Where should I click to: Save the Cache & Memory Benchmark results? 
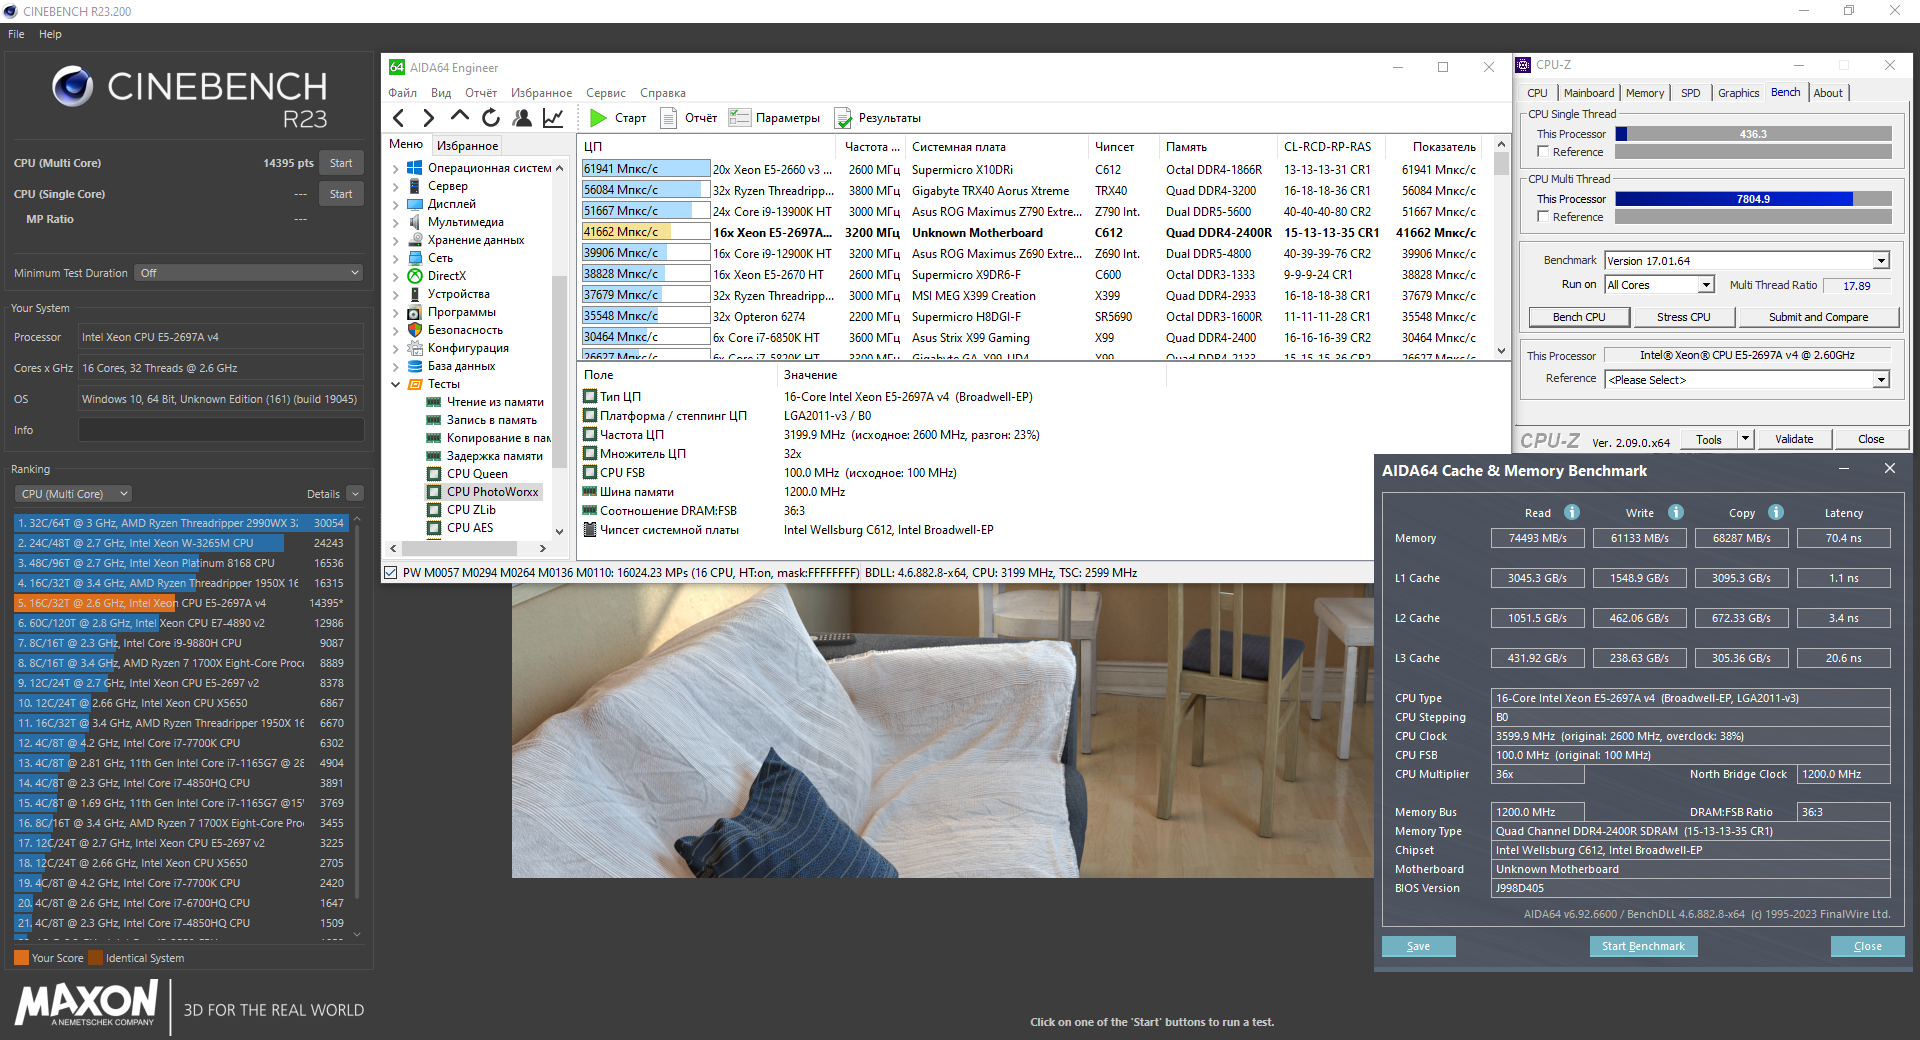pyautogui.click(x=1418, y=946)
